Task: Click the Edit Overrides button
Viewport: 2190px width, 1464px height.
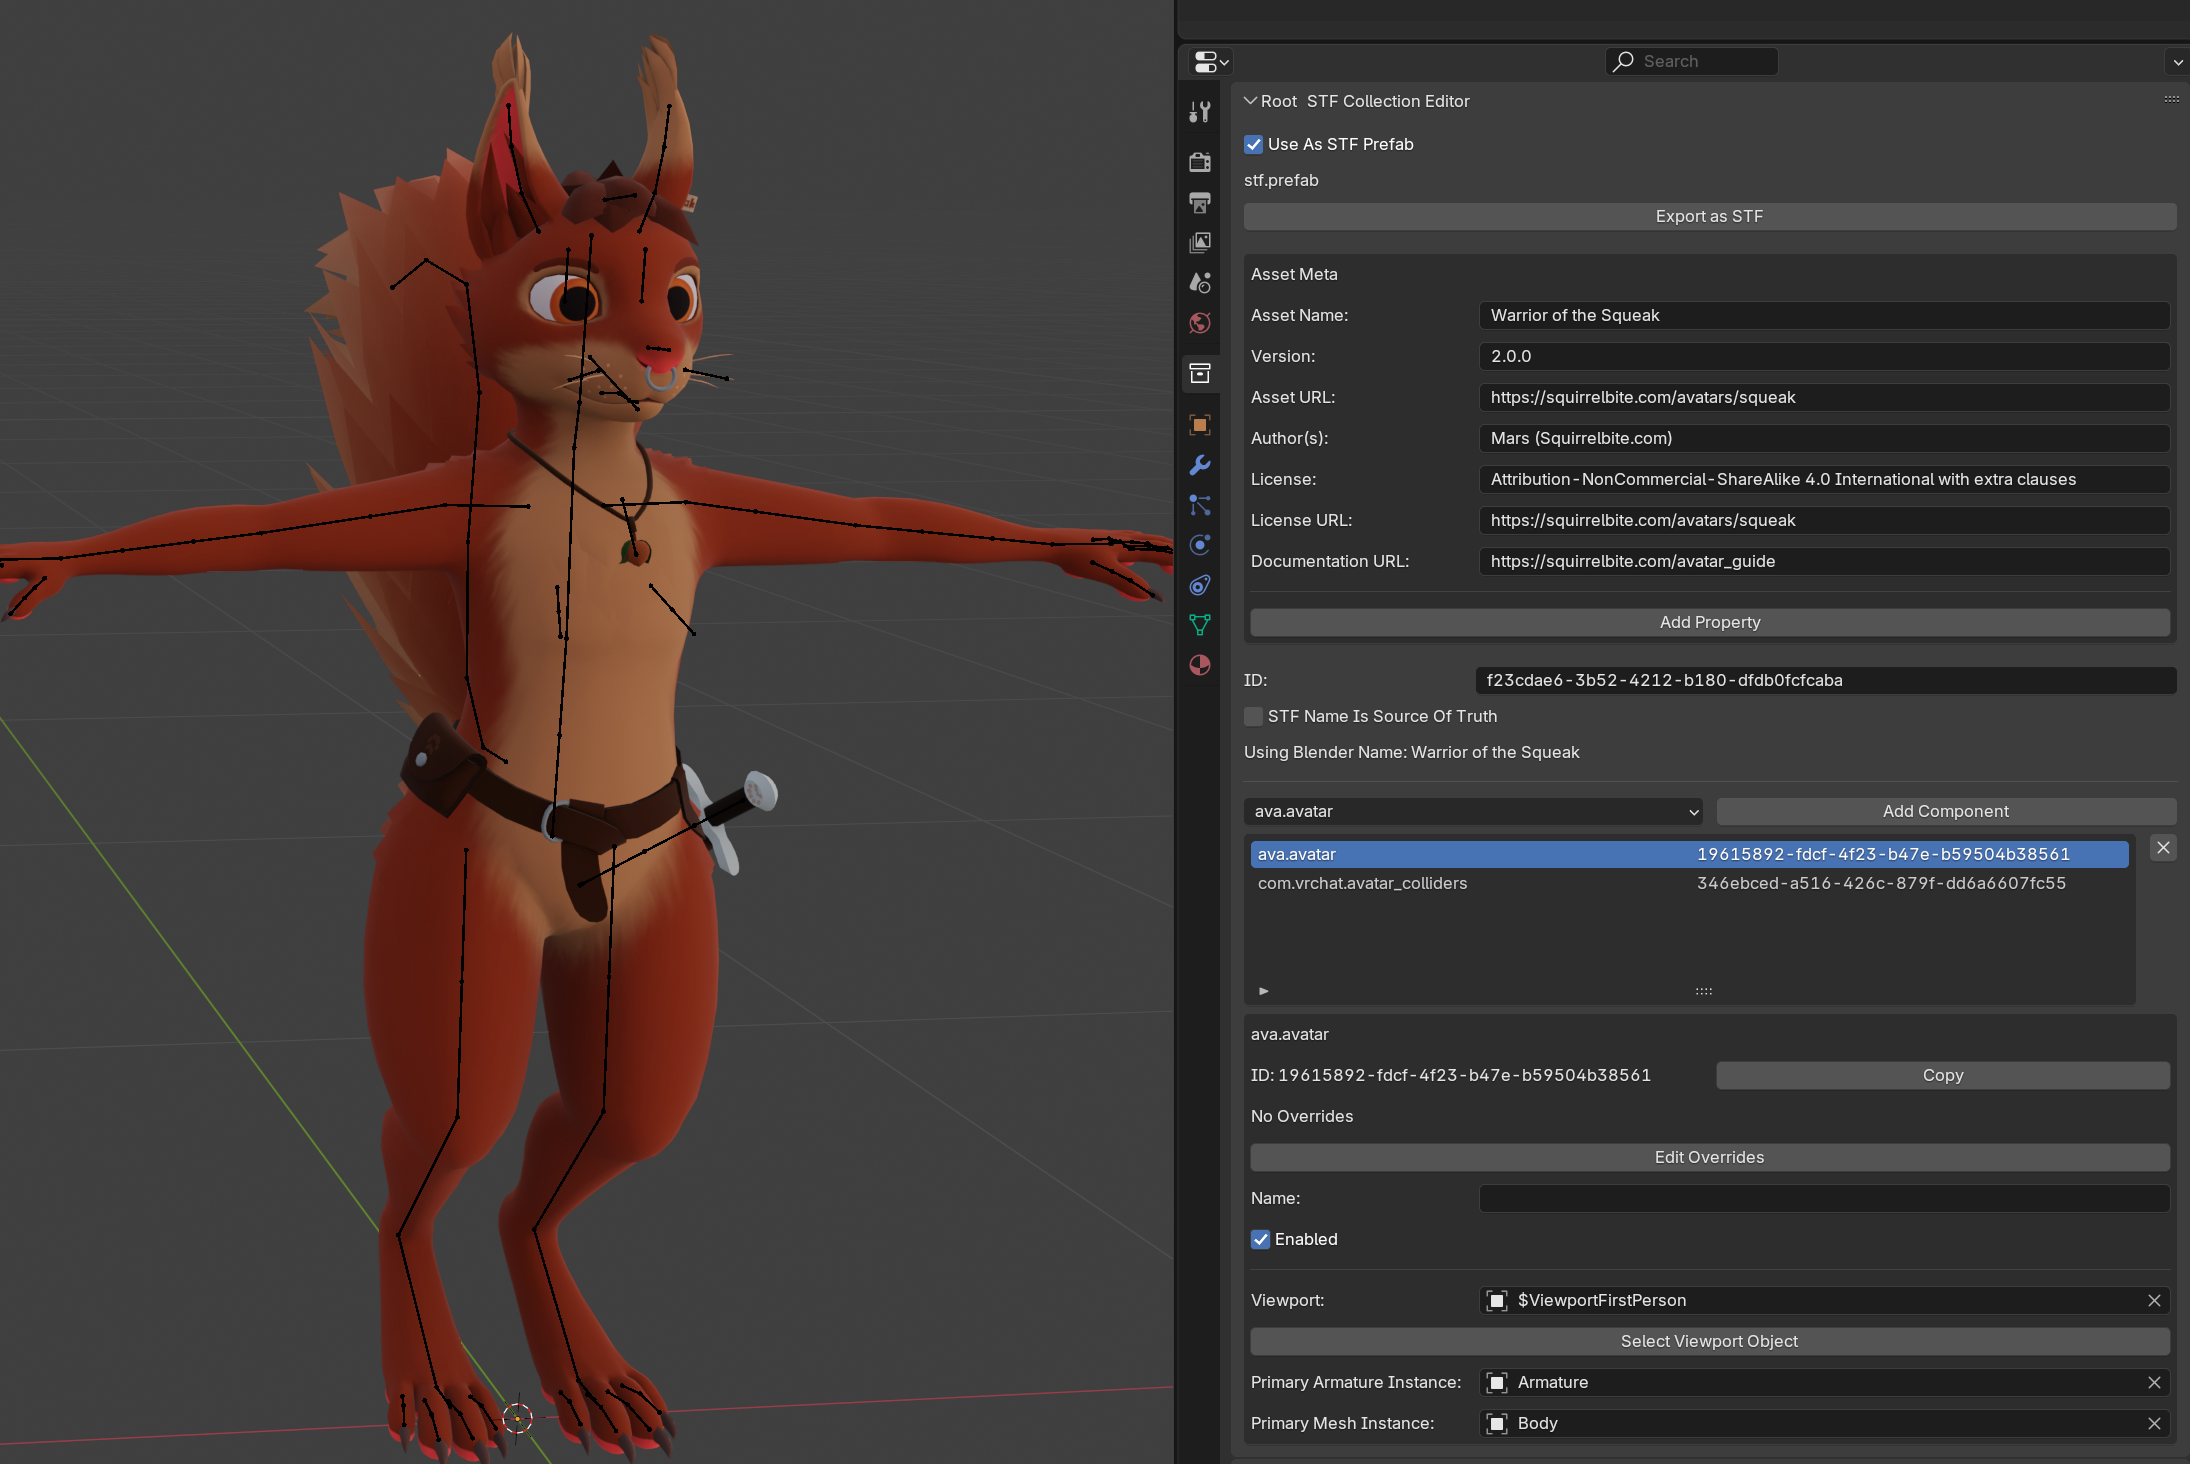Action: [x=1710, y=1157]
